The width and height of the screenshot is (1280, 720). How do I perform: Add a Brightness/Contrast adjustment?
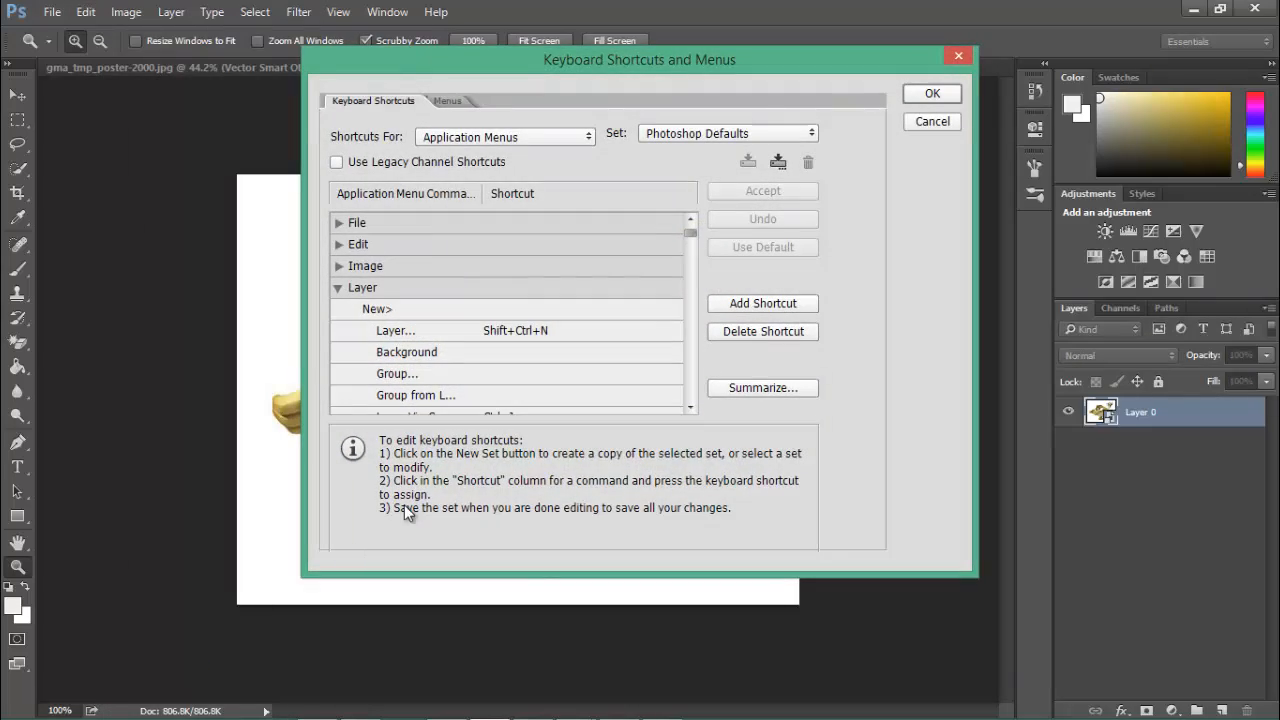(1105, 231)
